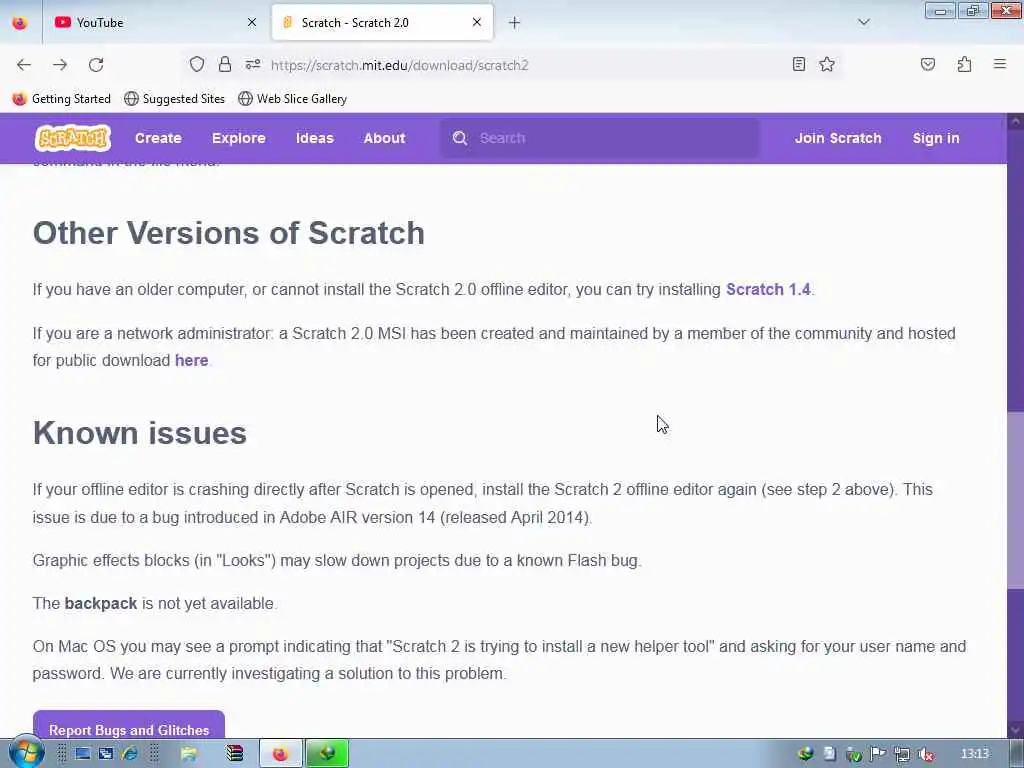Viewport: 1024px width, 768px height.
Task: Click the muted volume speaker tray icon
Action: (x=926, y=754)
